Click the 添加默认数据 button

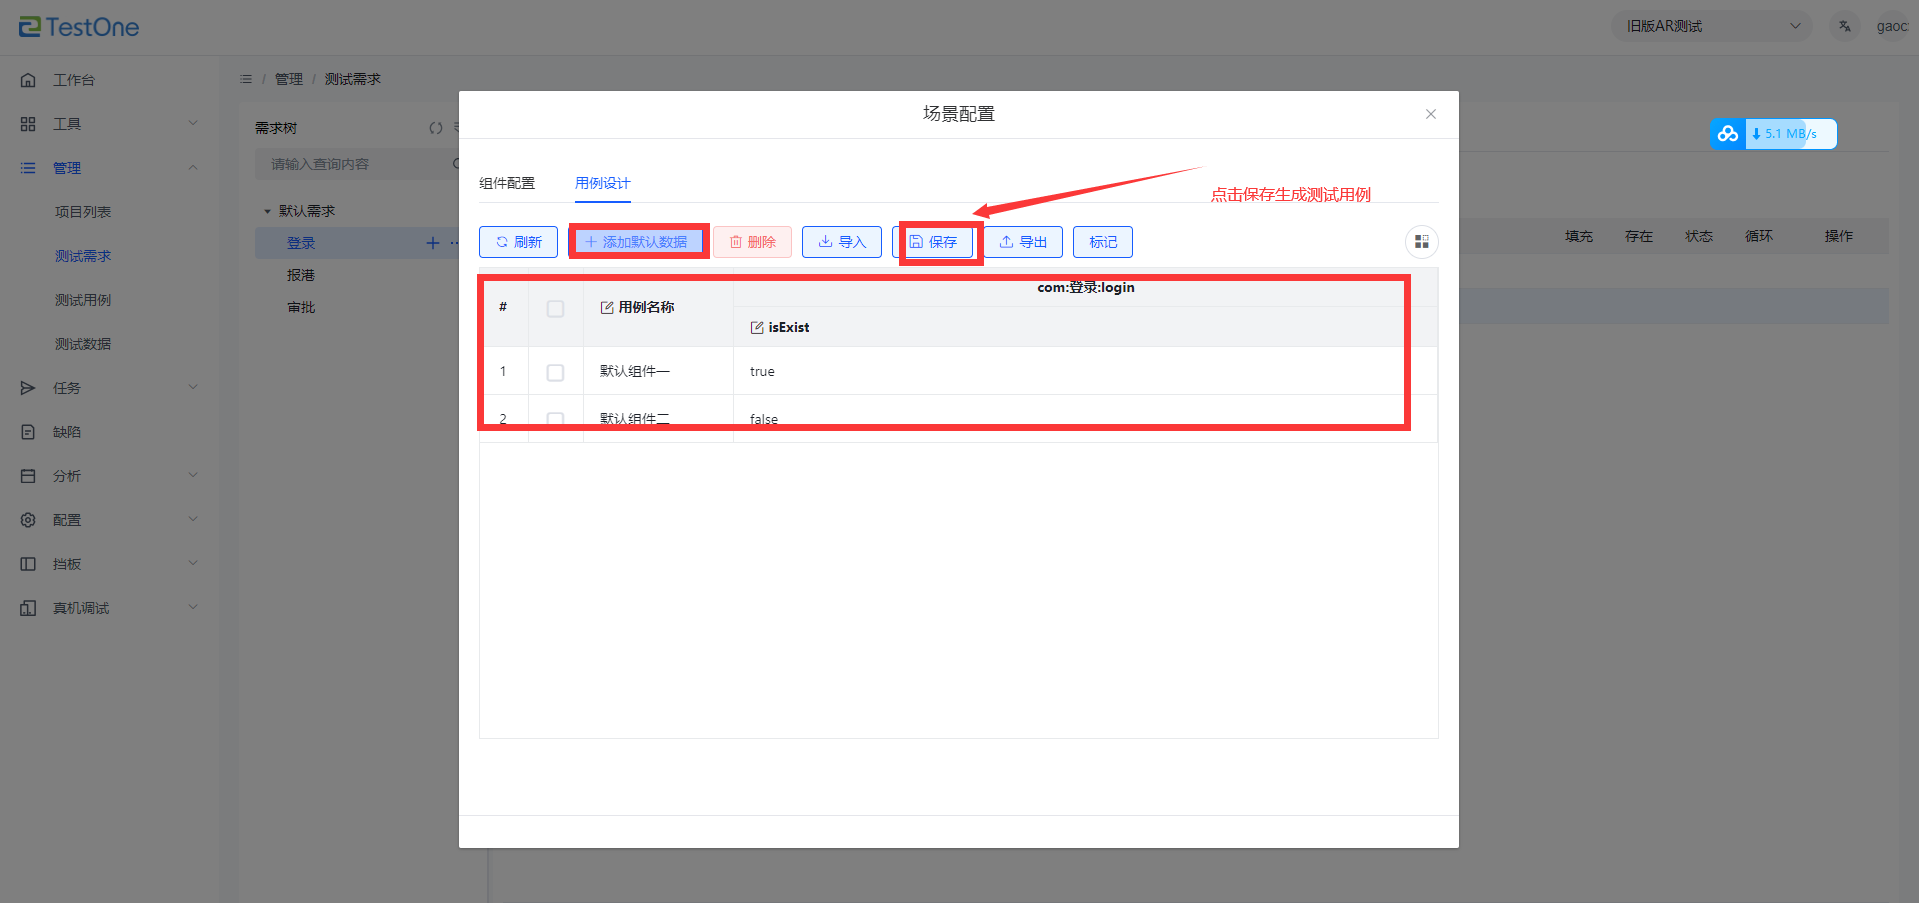[637, 242]
